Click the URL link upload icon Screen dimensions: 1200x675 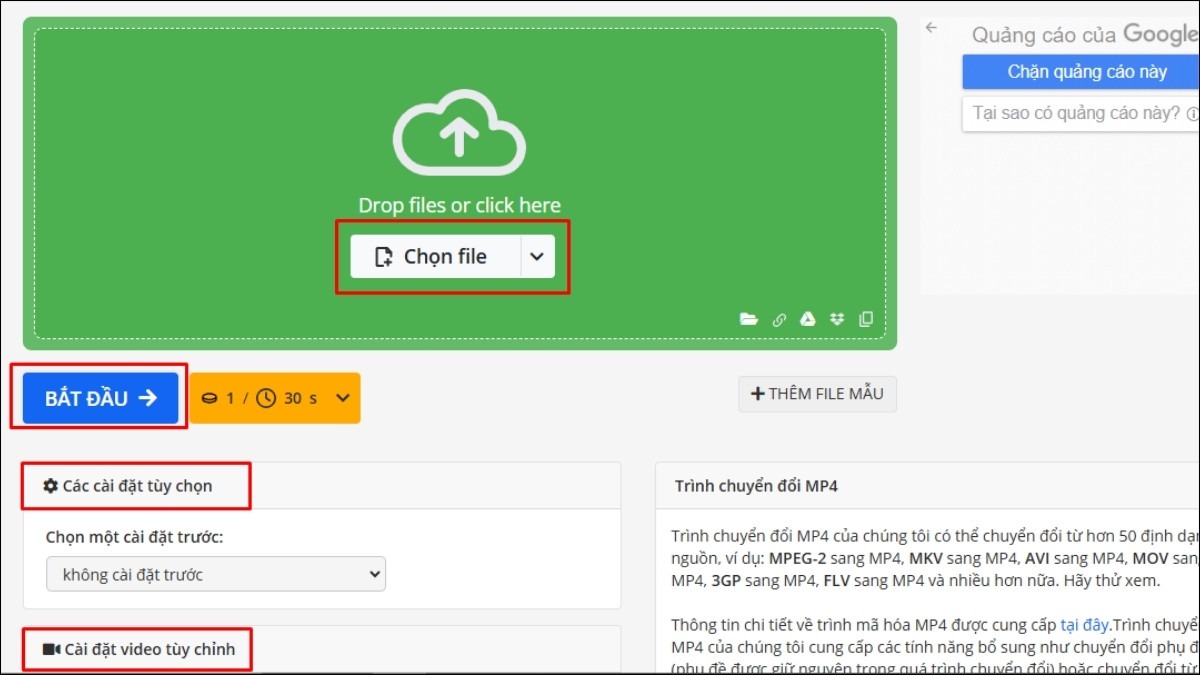pos(779,320)
